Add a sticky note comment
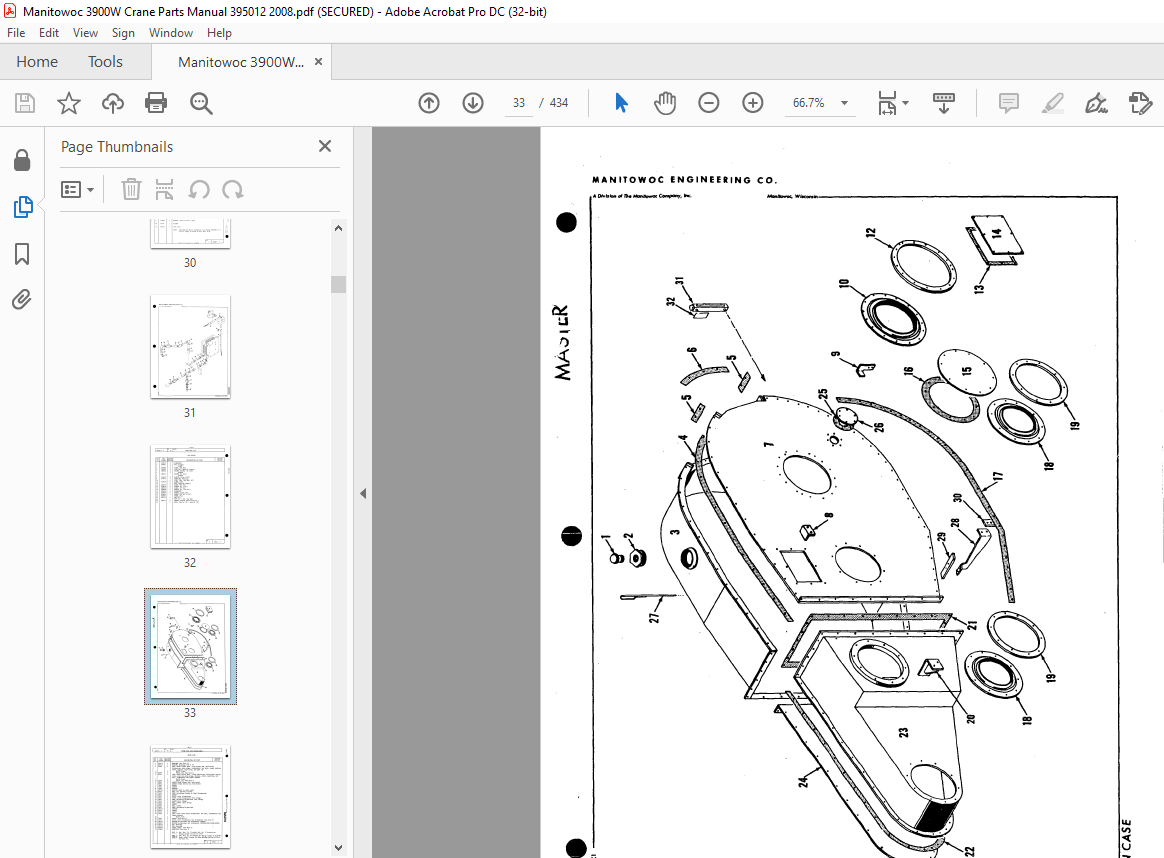This screenshot has height=858, width=1164. 1009,103
